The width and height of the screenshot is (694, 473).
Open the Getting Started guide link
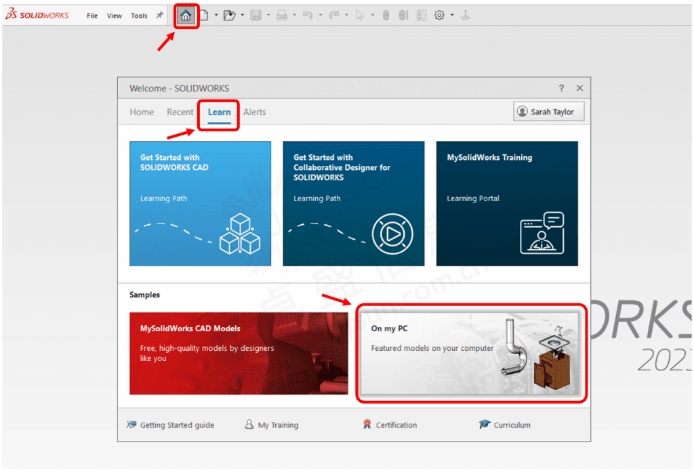[170, 425]
